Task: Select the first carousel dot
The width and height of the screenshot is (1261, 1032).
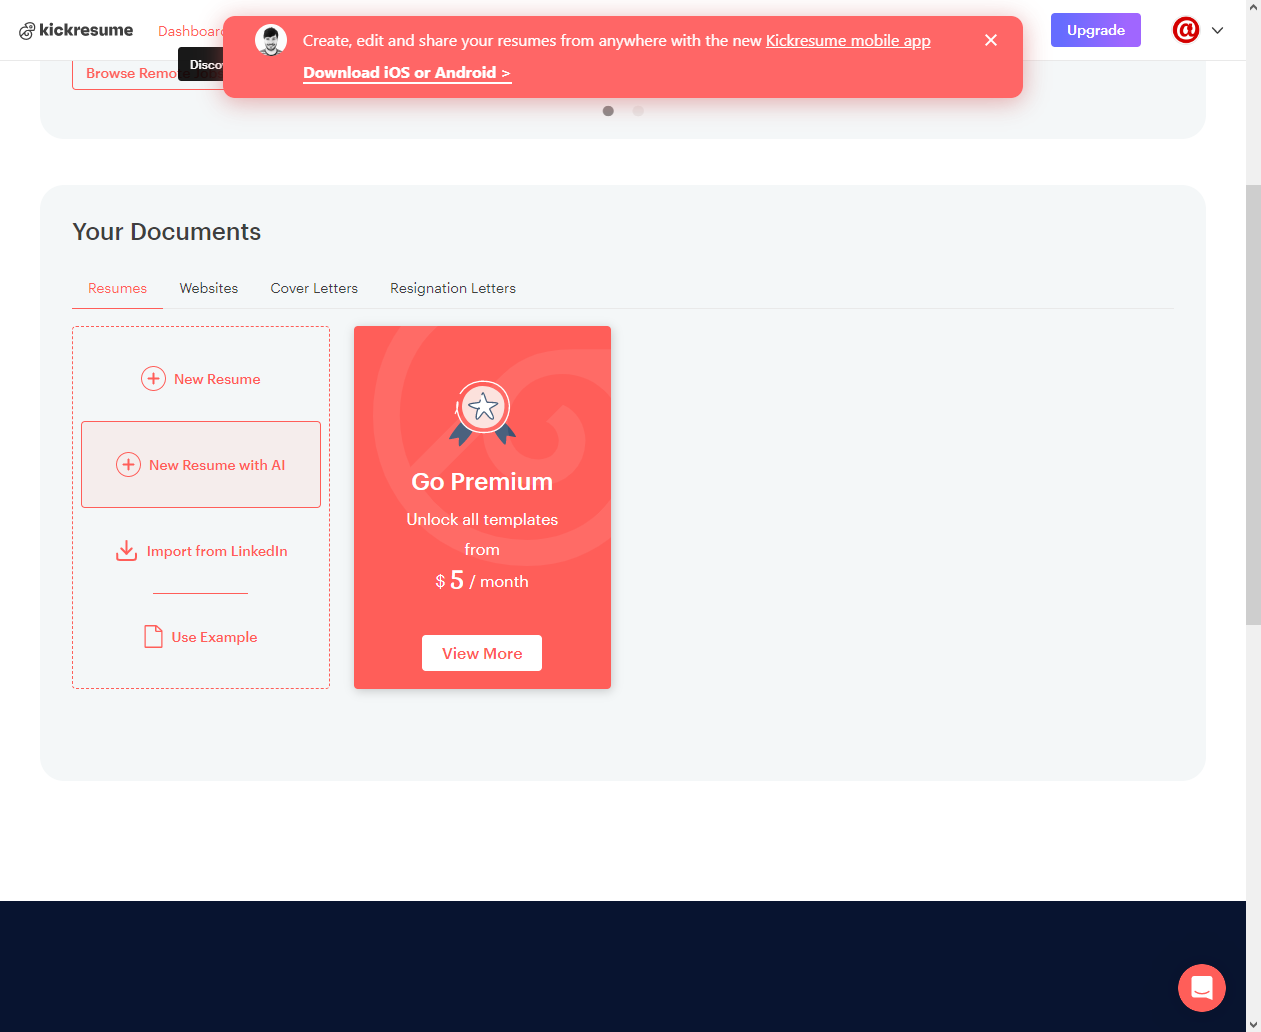Action: (x=608, y=111)
